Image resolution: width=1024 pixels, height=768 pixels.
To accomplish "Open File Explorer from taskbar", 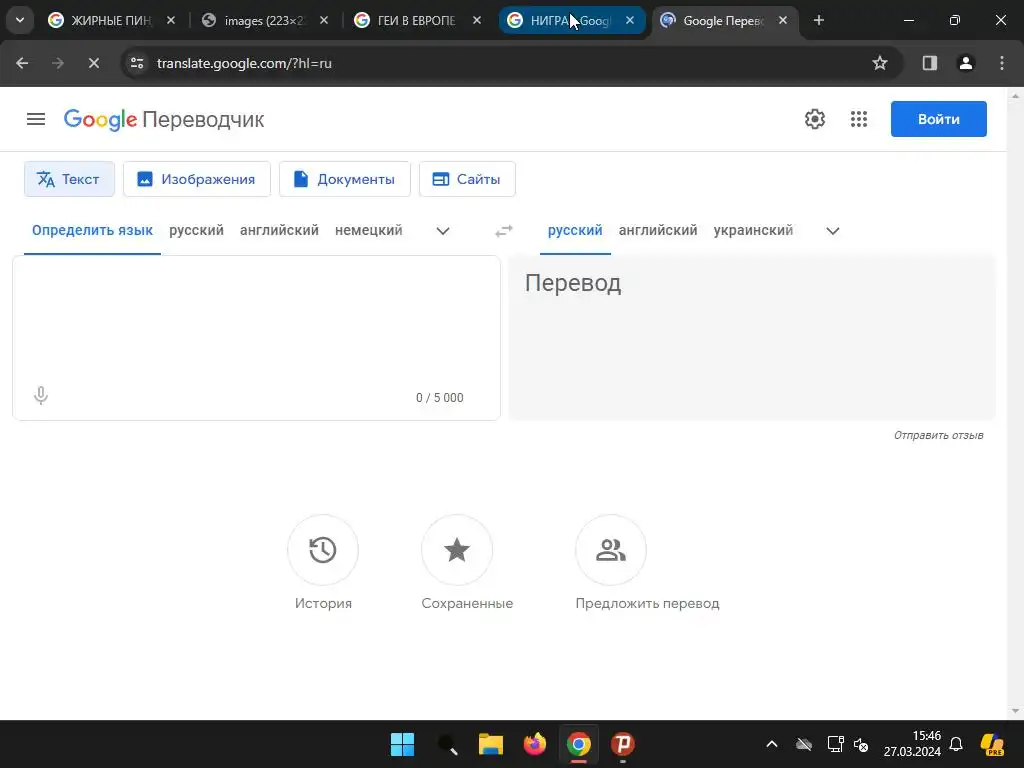I will click(490, 744).
